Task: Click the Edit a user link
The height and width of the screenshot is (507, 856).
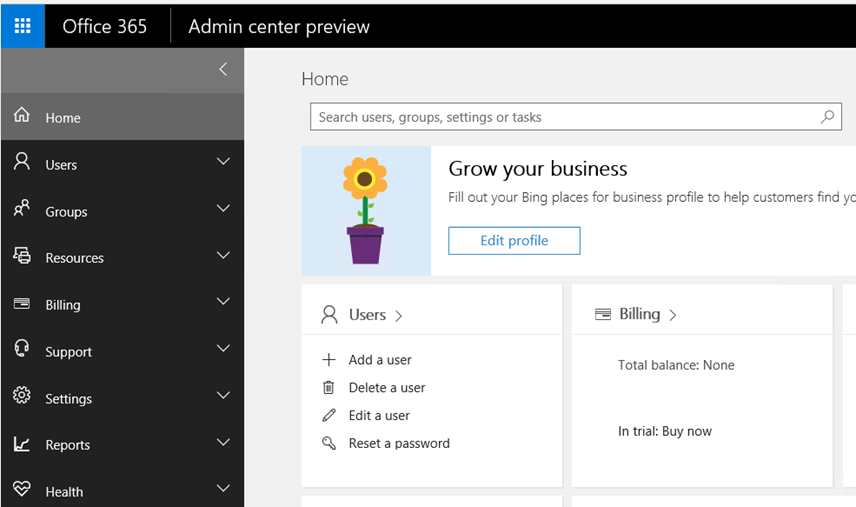Action: point(379,415)
